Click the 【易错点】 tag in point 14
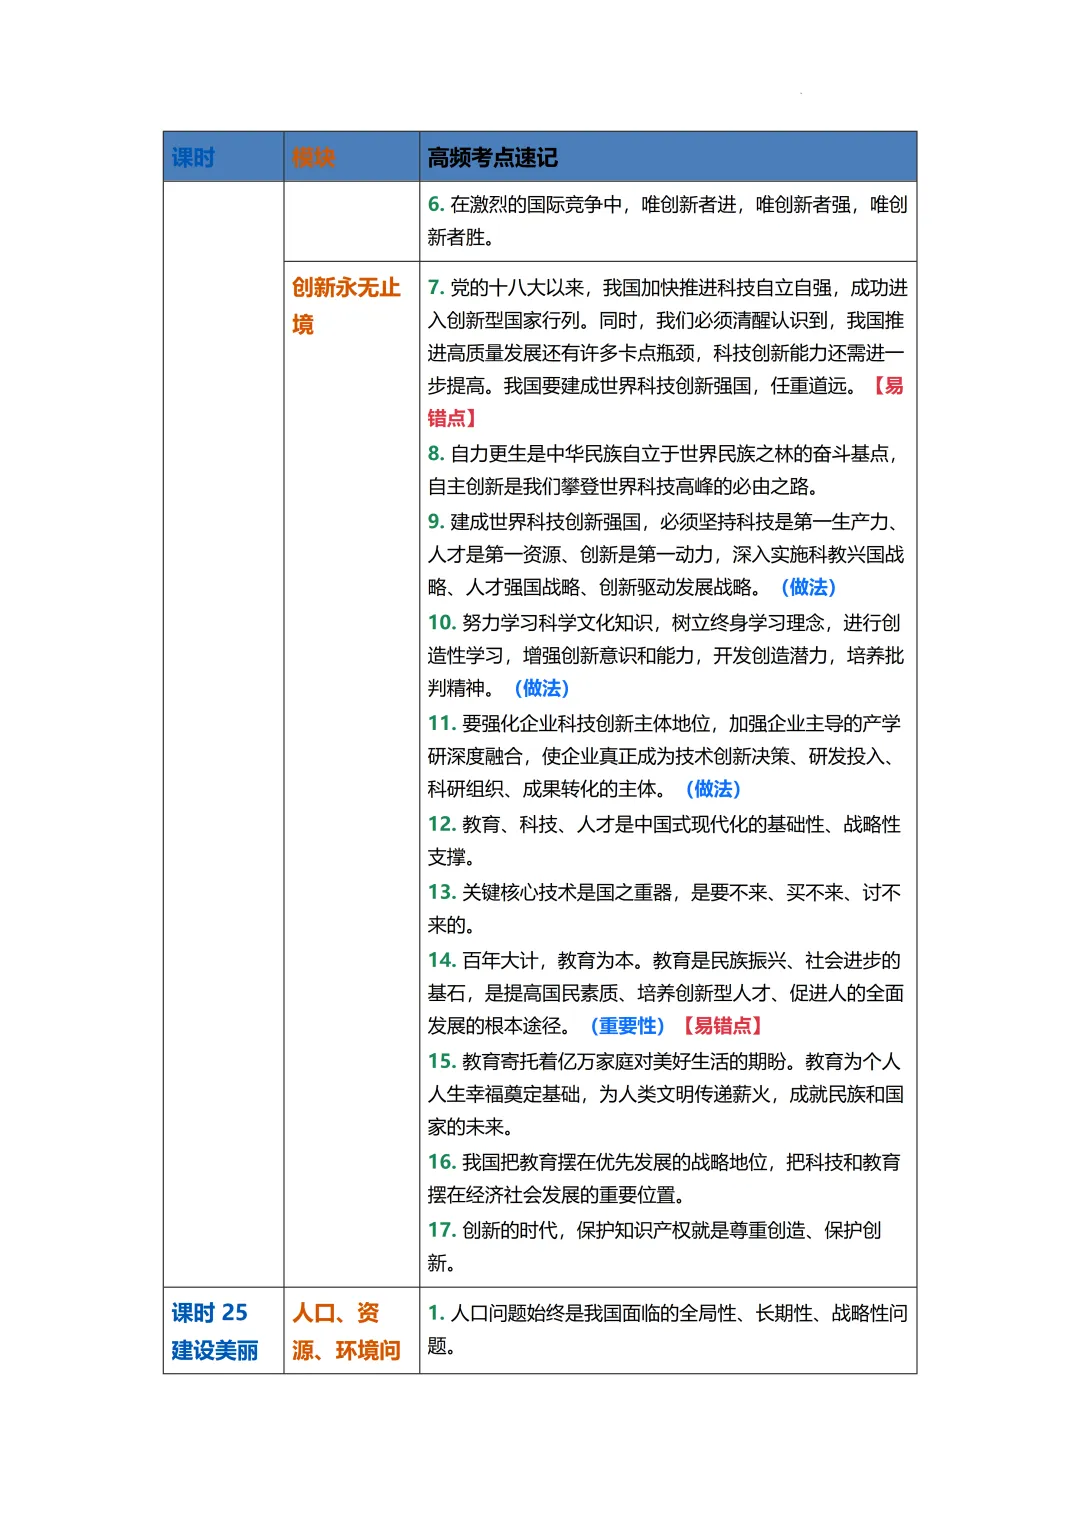 pyautogui.click(x=720, y=1026)
